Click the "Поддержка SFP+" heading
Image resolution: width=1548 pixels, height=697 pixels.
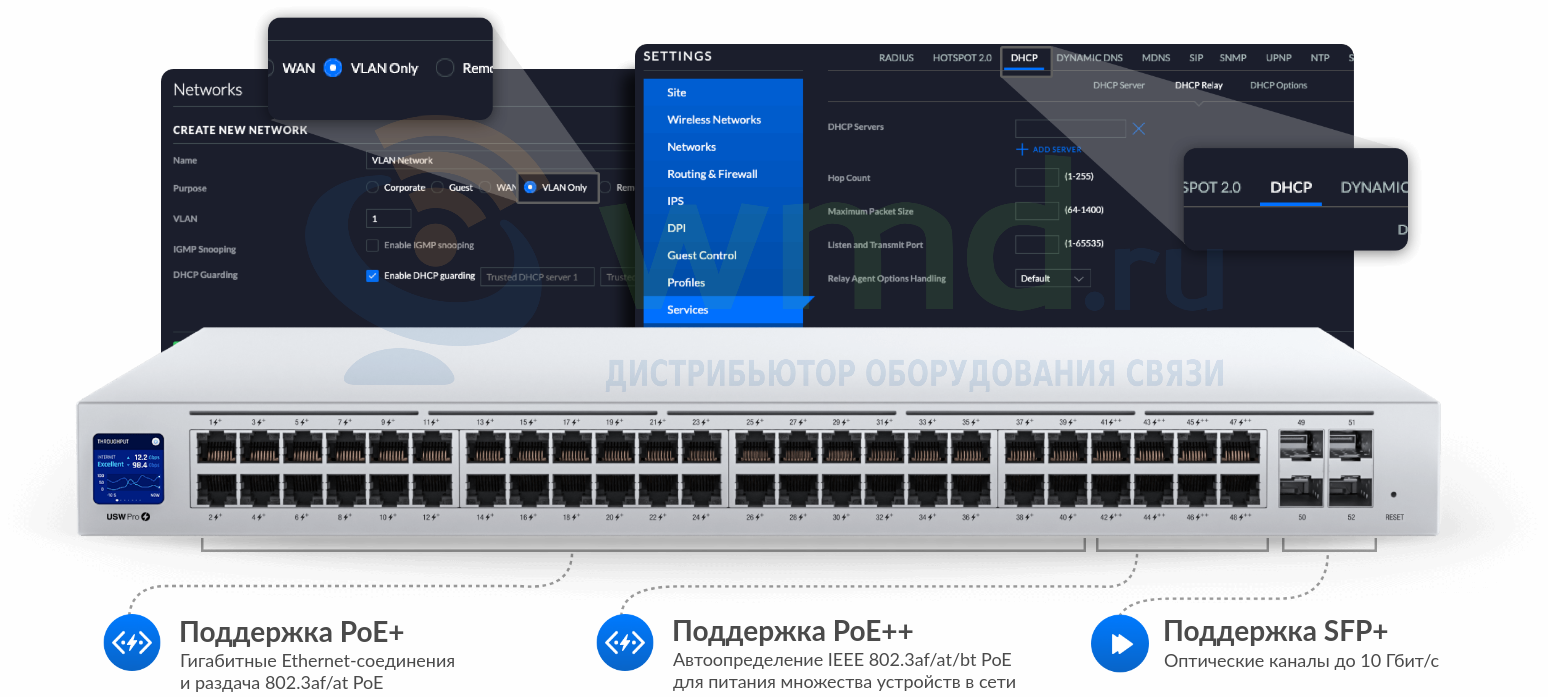(x=1276, y=632)
